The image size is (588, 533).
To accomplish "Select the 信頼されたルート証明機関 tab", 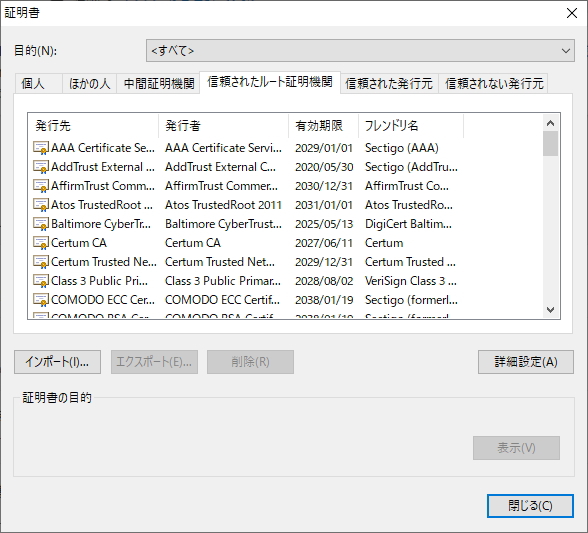I will 270,82.
